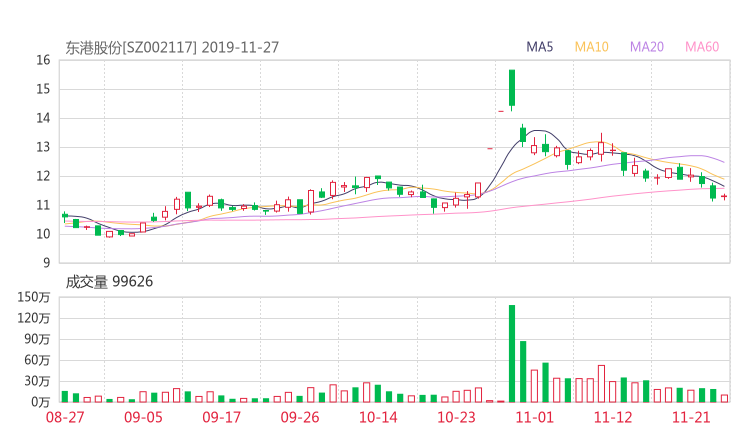This screenshot has height=440, width=740.
Task: Click the price axis value 13
Action: (43, 147)
